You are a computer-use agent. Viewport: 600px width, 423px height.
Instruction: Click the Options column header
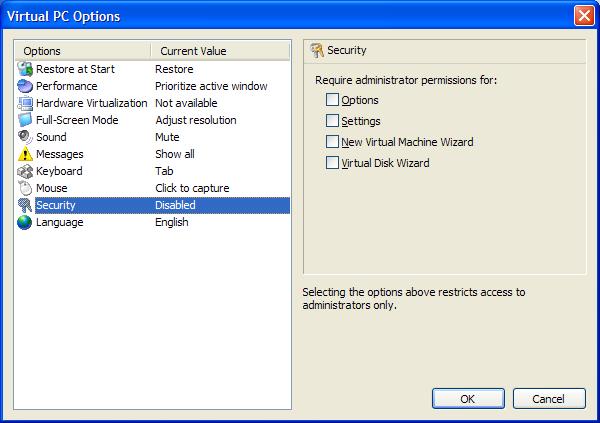83,51
